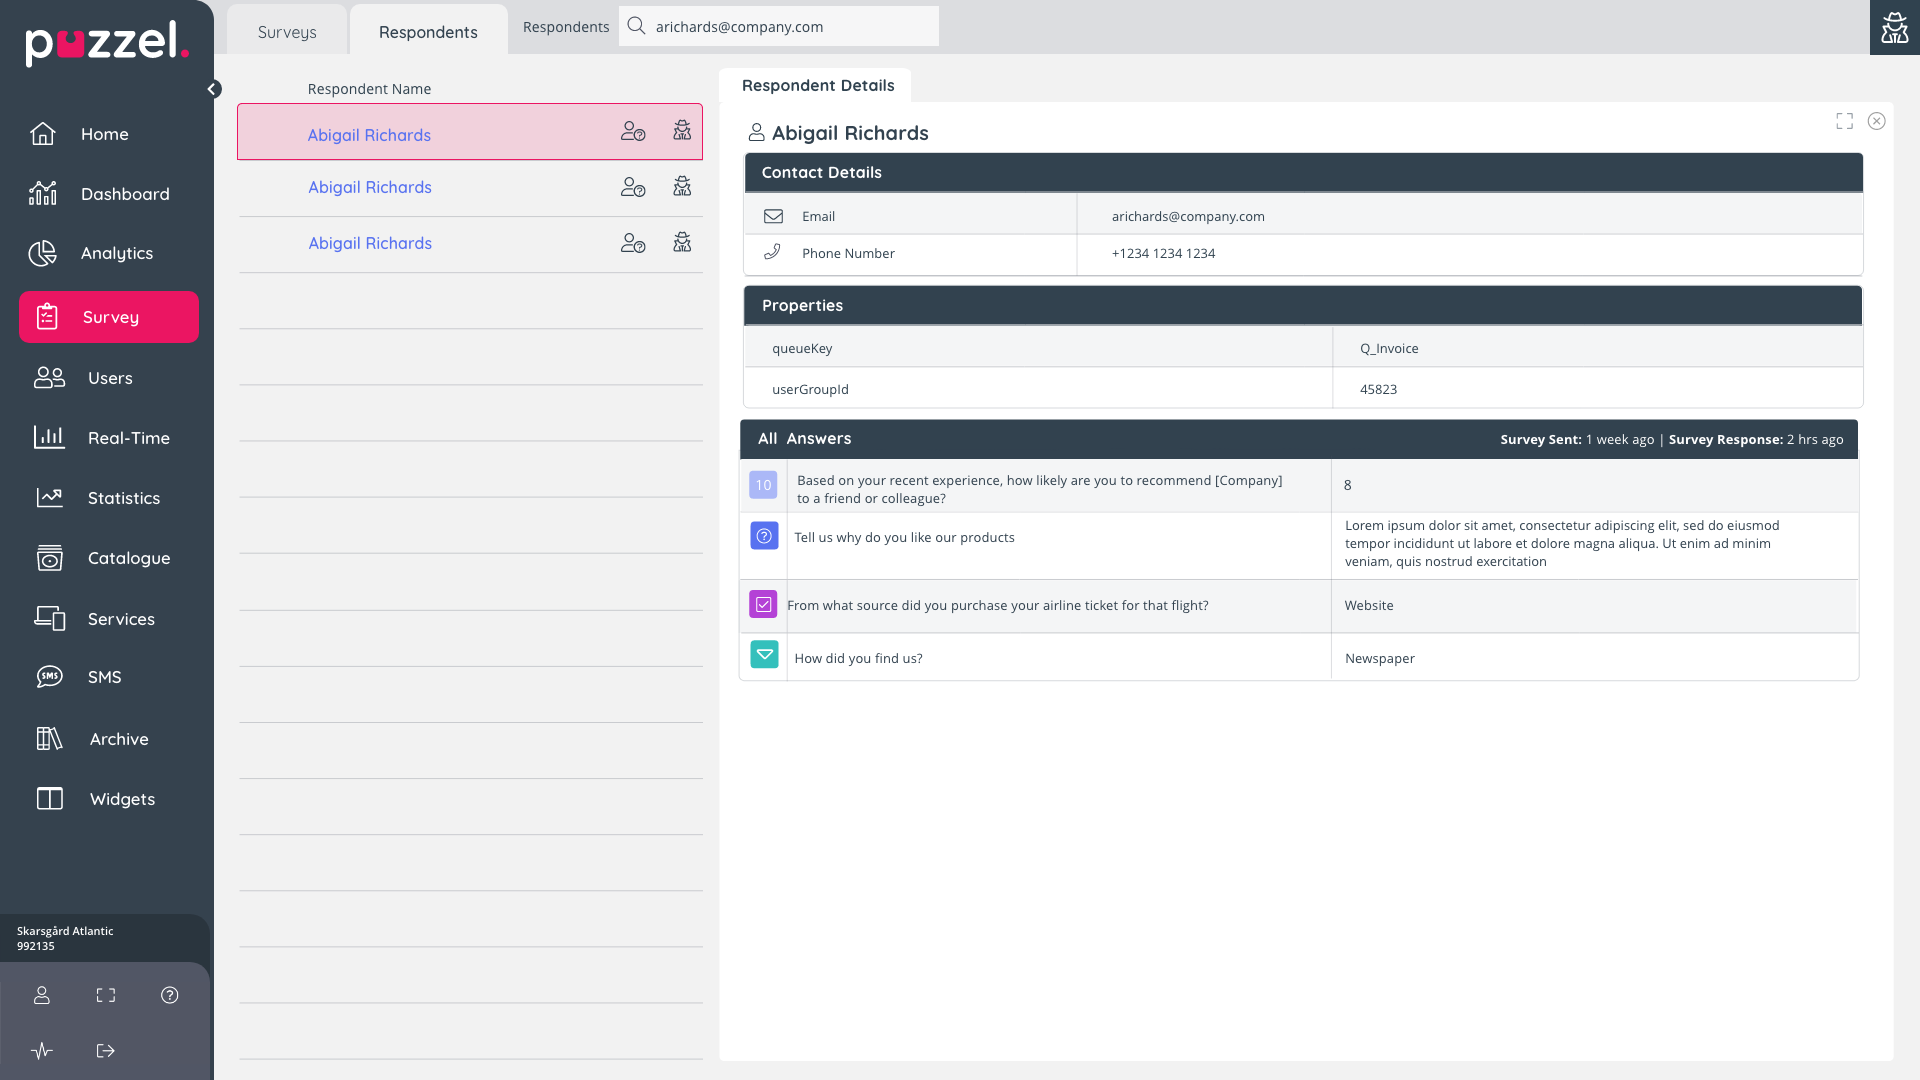Open the Home section
The height and width of the screenshot is (1080, 1920).
(x=104, y=134)
